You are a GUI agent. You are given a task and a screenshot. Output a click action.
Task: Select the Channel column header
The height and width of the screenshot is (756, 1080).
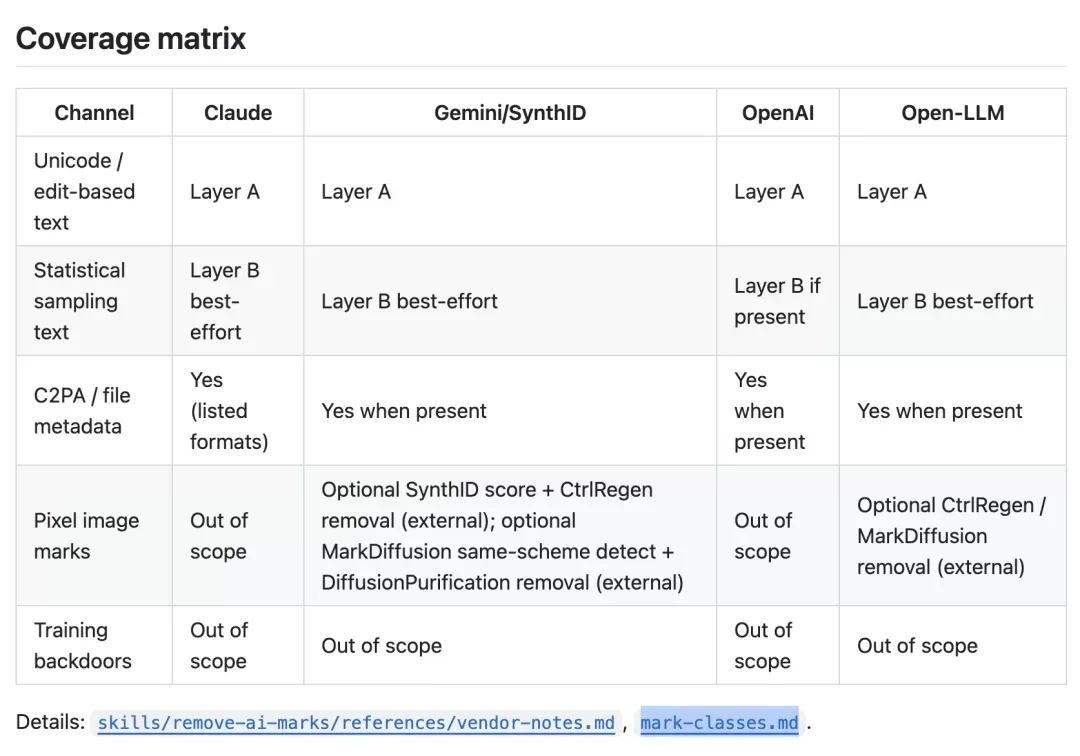pos(94,112)
